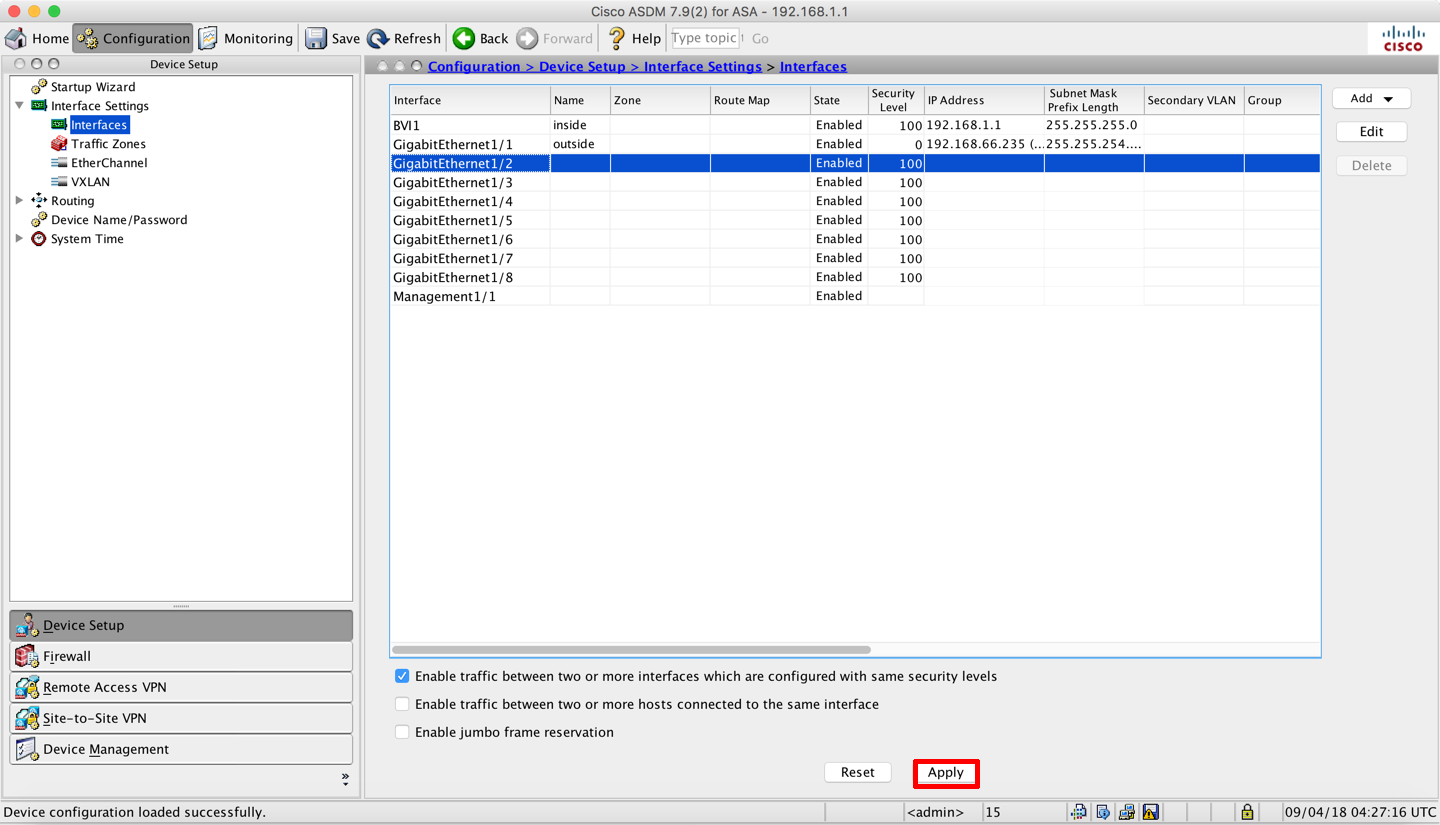Image resolution: width=1440 pixels, height=825 pixels.
Task: Click the Back navigation button
Action: click(x=481, y=38)
